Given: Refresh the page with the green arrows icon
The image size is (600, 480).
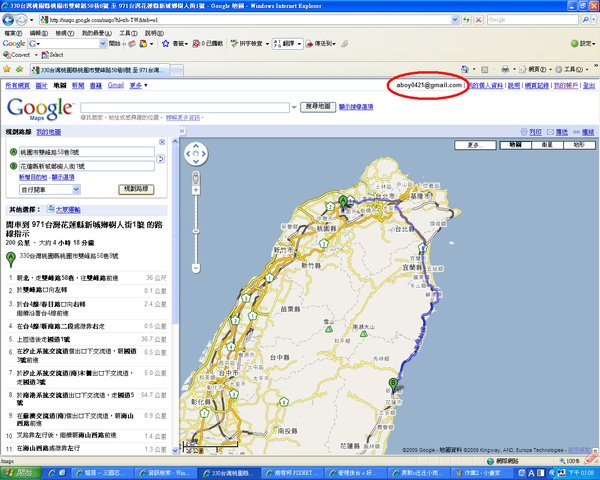Looking at the screenshot, I should point(466,20).
